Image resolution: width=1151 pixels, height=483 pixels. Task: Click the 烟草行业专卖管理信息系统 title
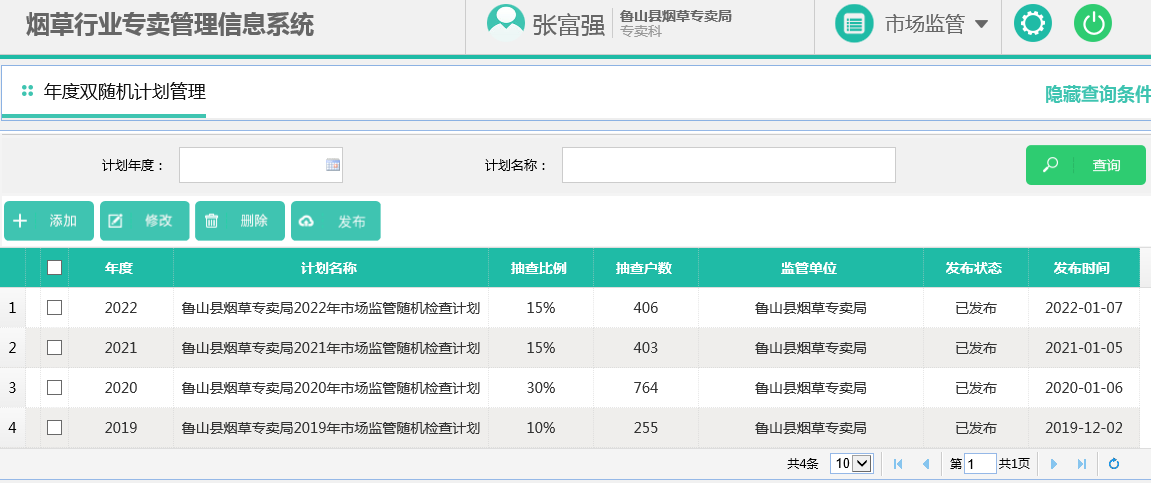click(170, 24)
